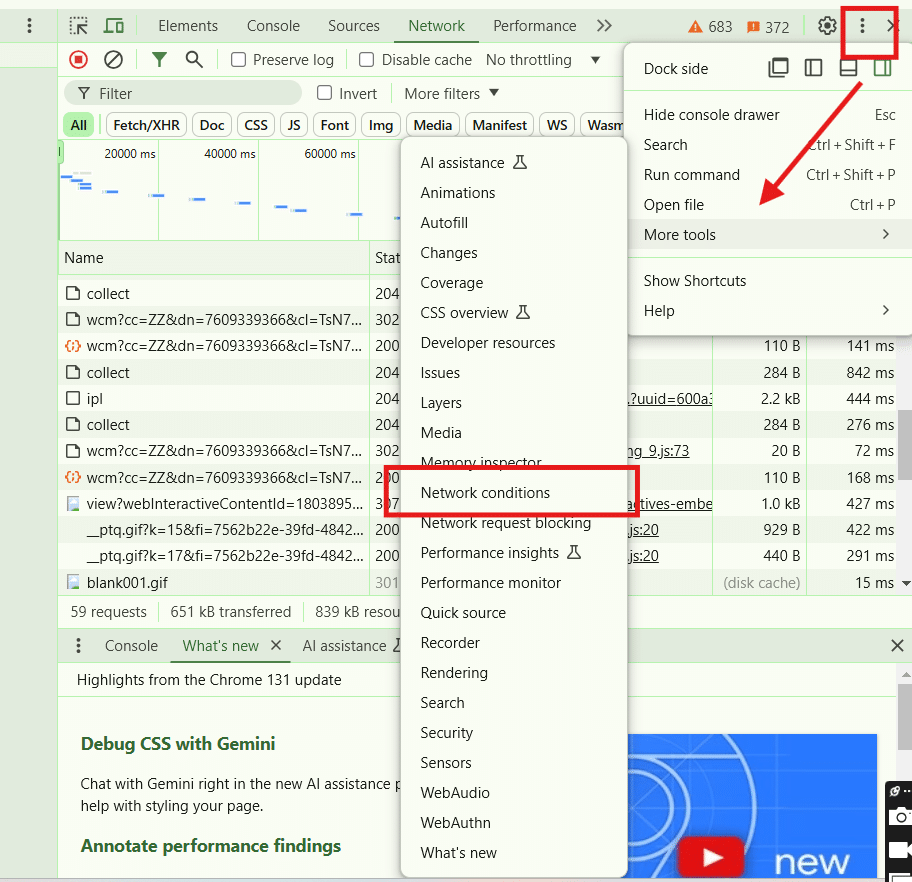Filter requests by Fetch/XHR

(x=145, y=125)
